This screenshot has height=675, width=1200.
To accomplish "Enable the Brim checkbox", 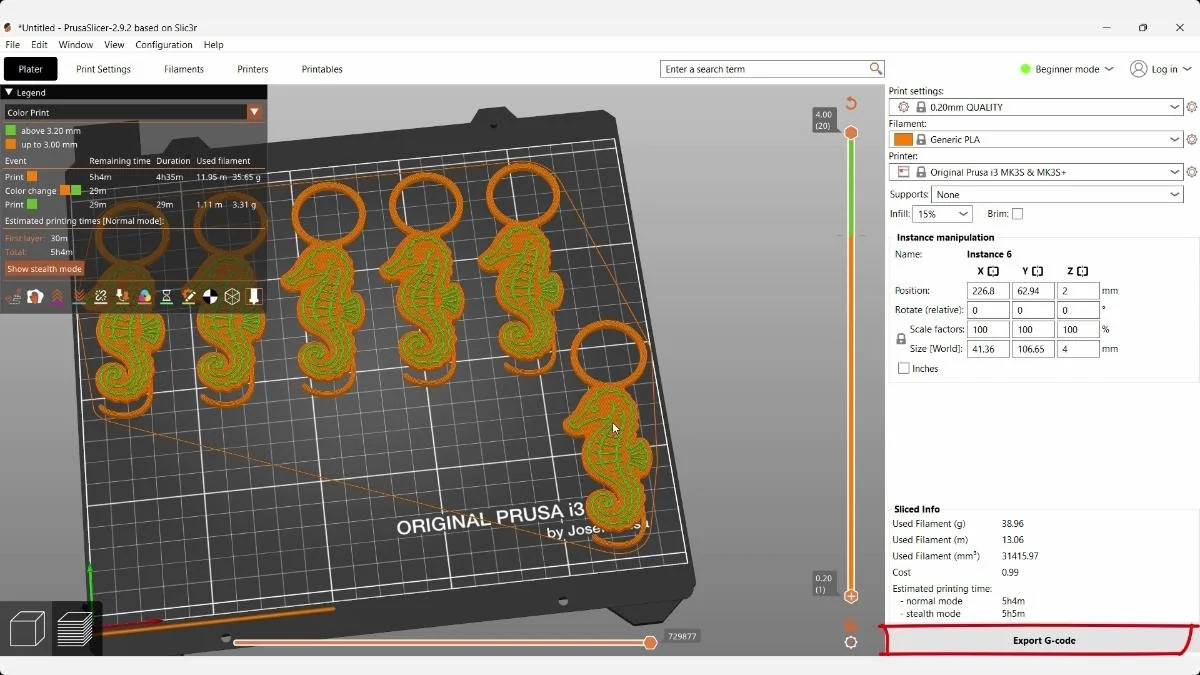I will tap(1017, 214).
